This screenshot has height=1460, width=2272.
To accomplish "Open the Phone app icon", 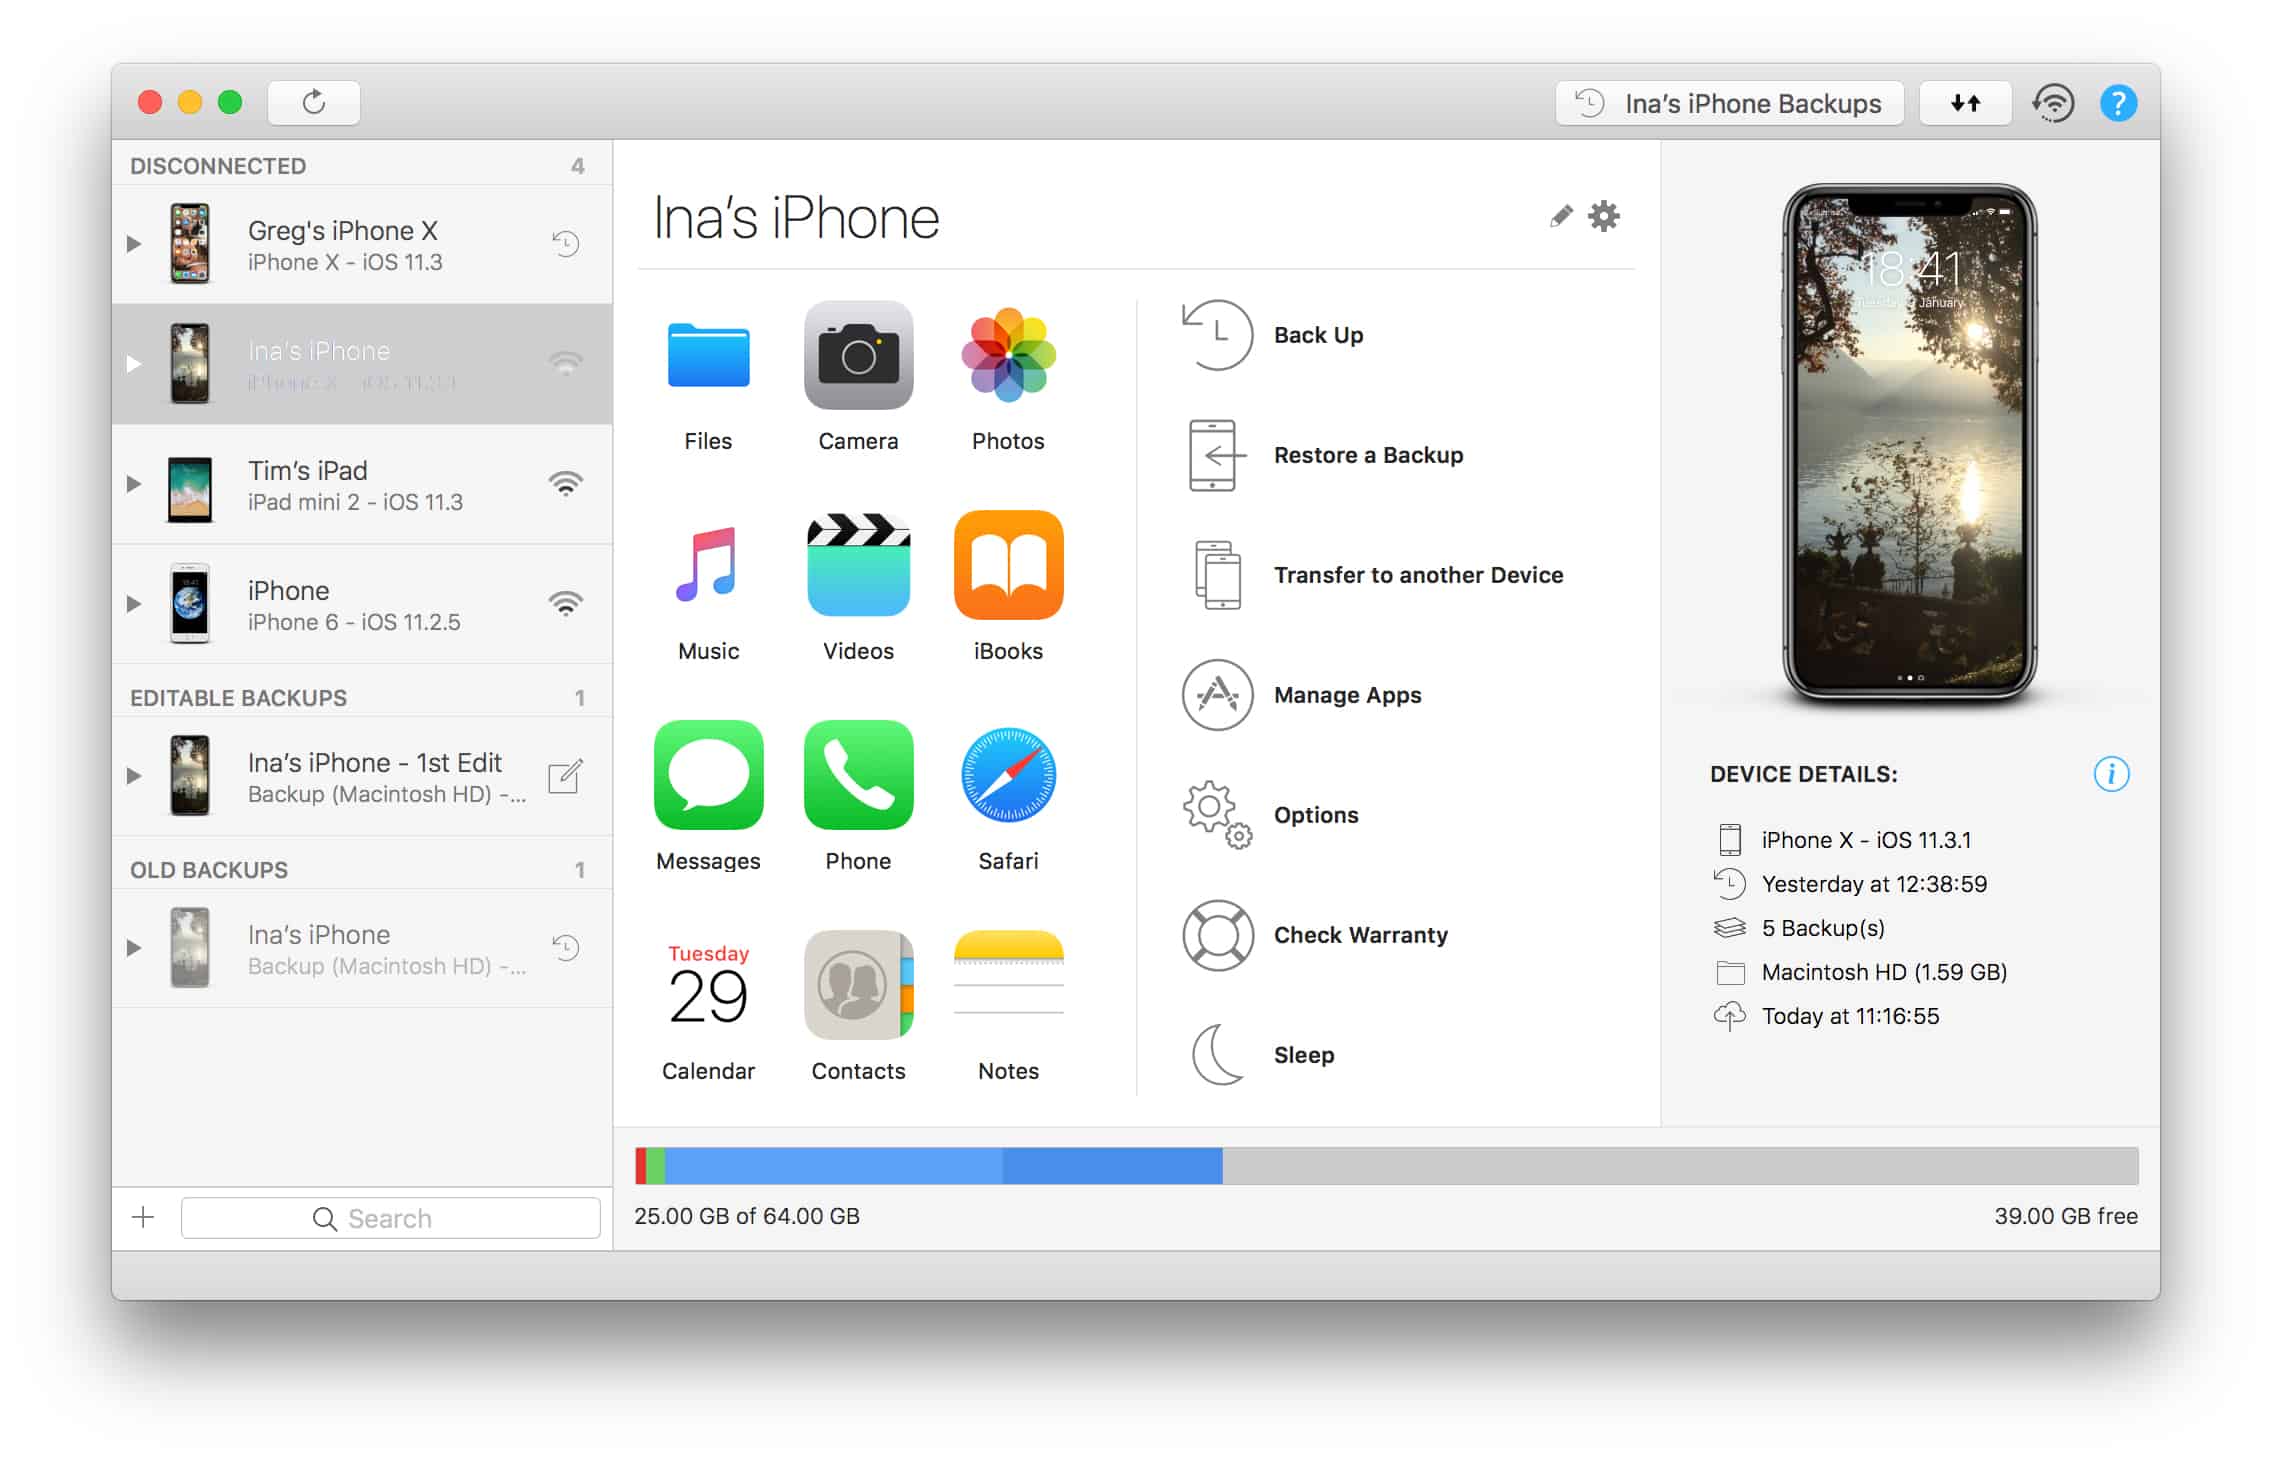I will point(858,775).
